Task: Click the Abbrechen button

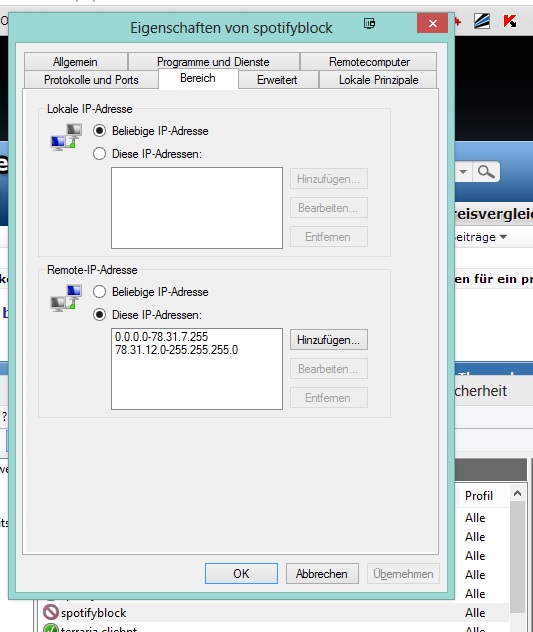Action: [x=322, y=574]
